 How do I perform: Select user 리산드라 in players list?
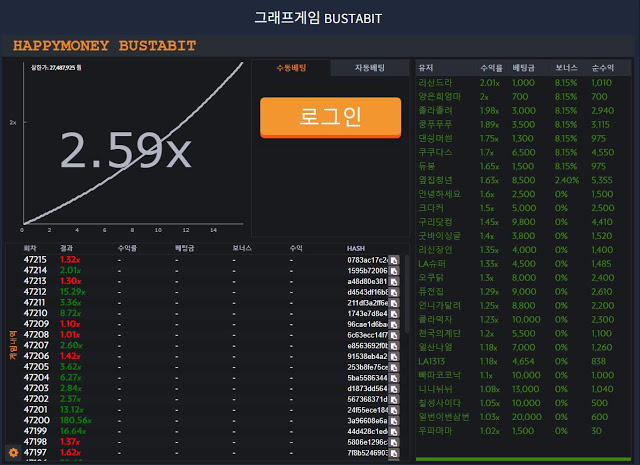click(435, 82)
